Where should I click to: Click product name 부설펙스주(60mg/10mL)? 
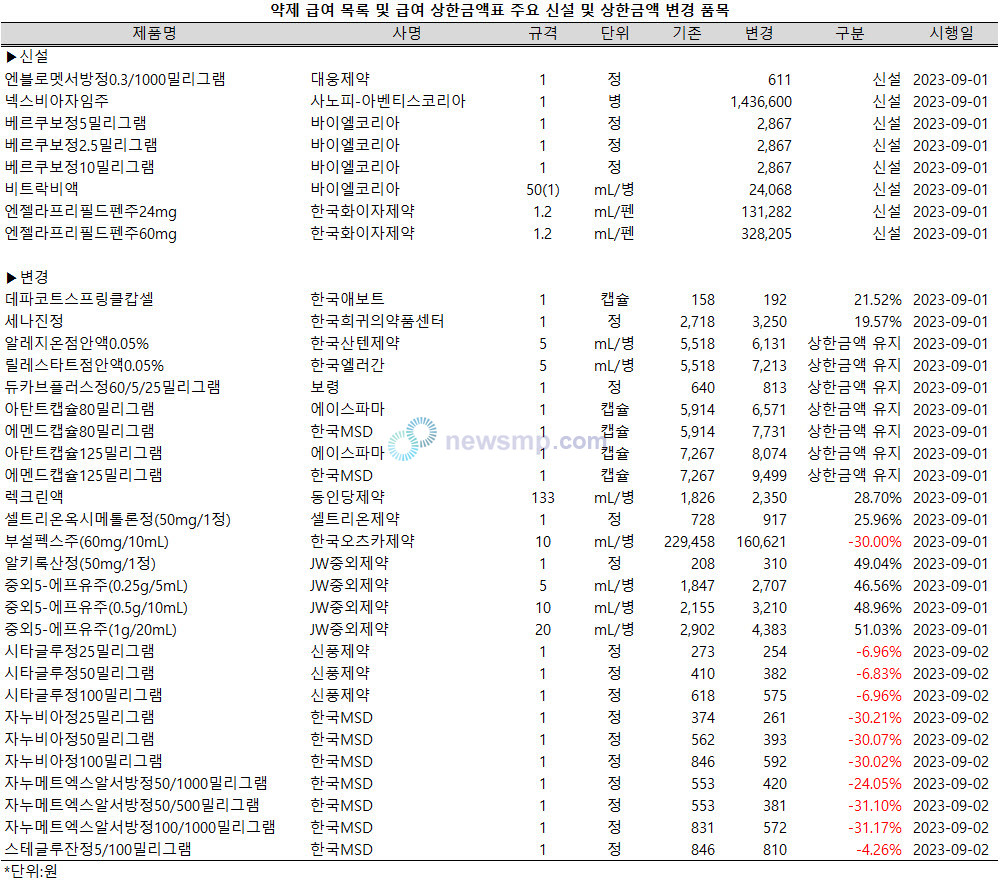pyautogui.click(x=87, y=542)
